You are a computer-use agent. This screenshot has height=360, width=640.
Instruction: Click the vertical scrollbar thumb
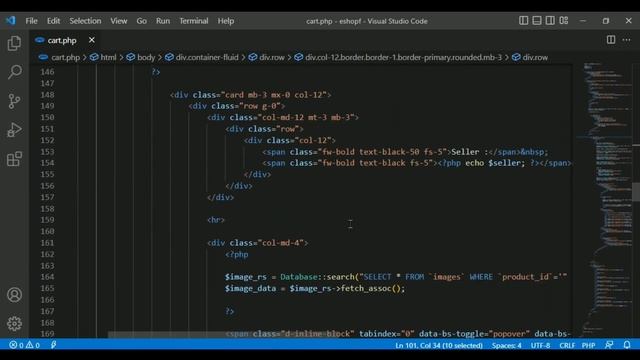pyautogui.click(x=636, y=192)
